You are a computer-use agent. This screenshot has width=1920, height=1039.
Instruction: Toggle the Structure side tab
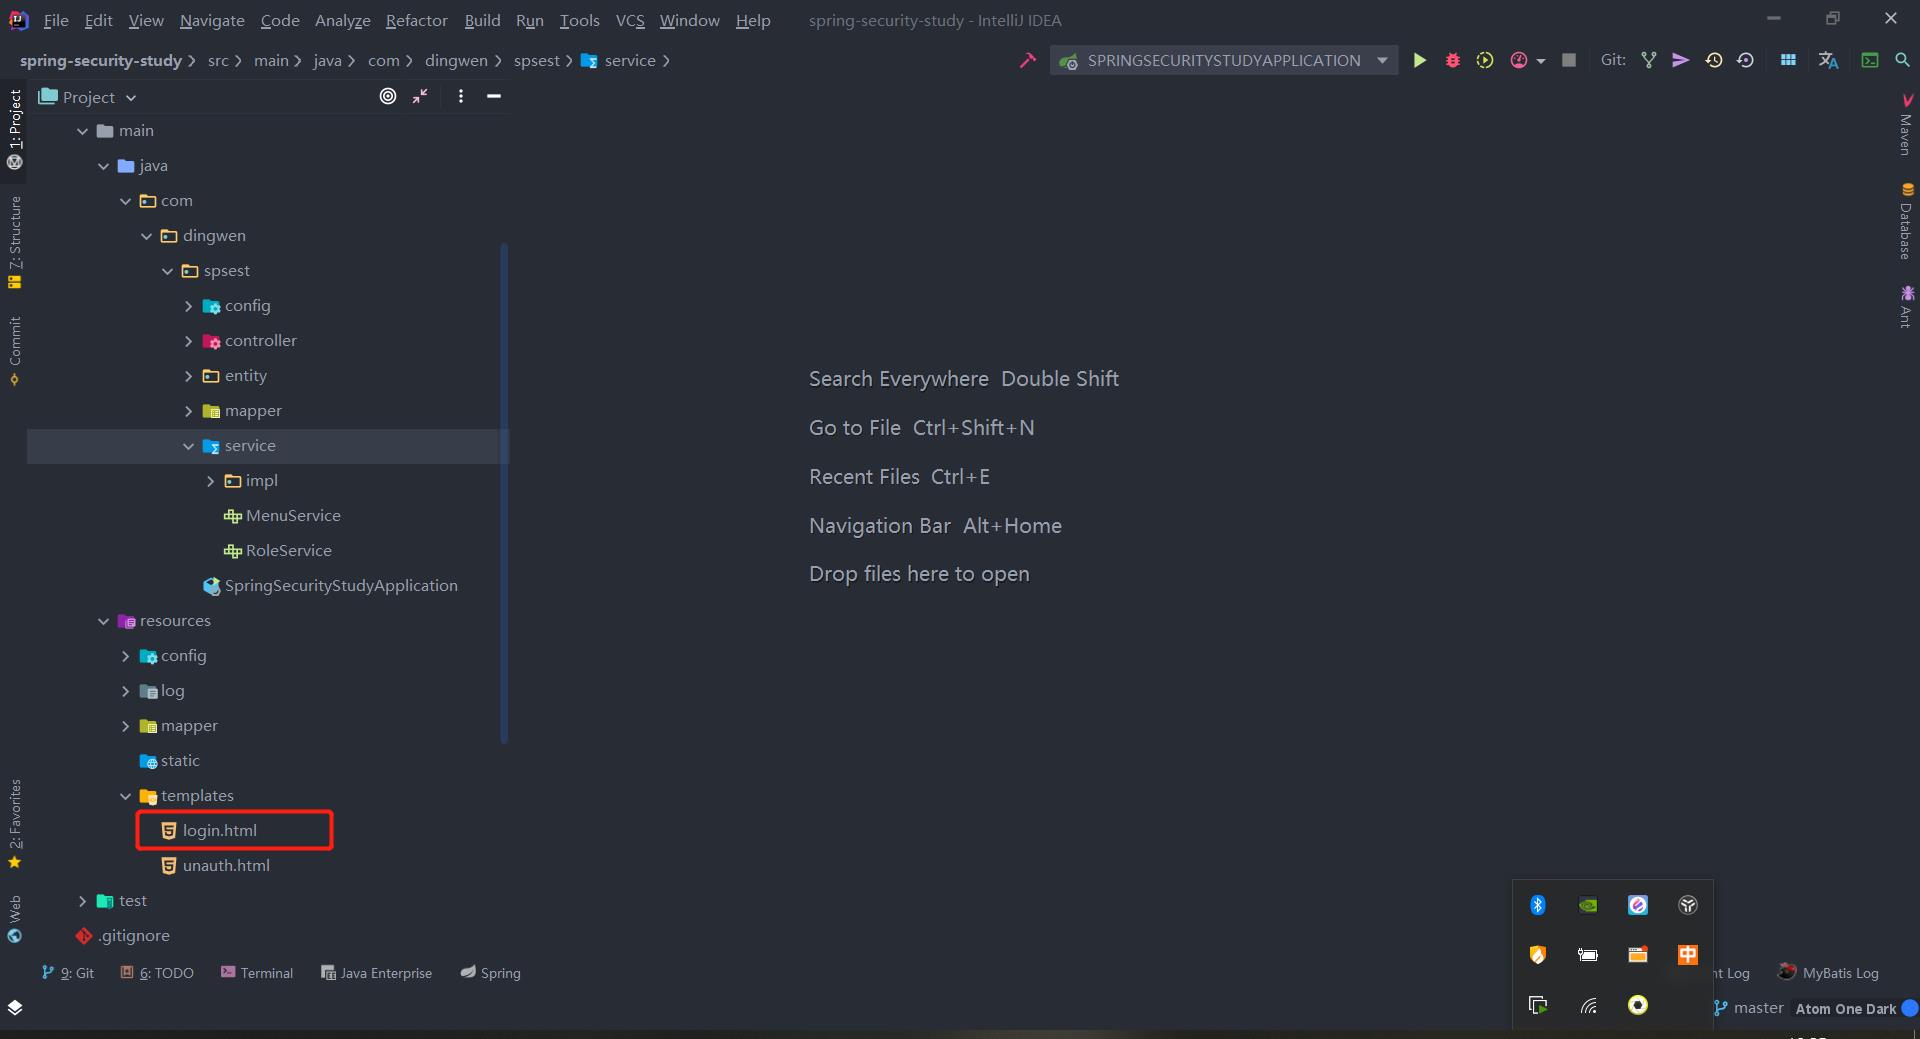[15, 242]
